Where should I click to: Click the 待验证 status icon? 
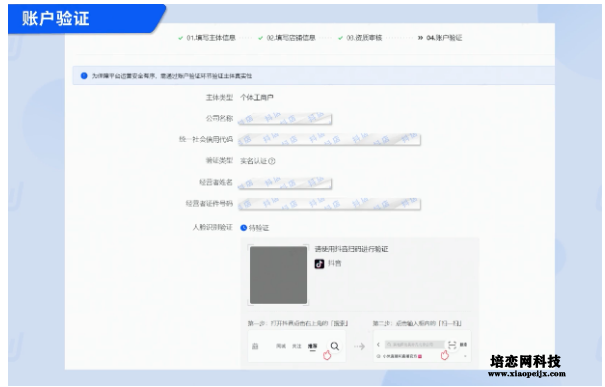[243, 228]
